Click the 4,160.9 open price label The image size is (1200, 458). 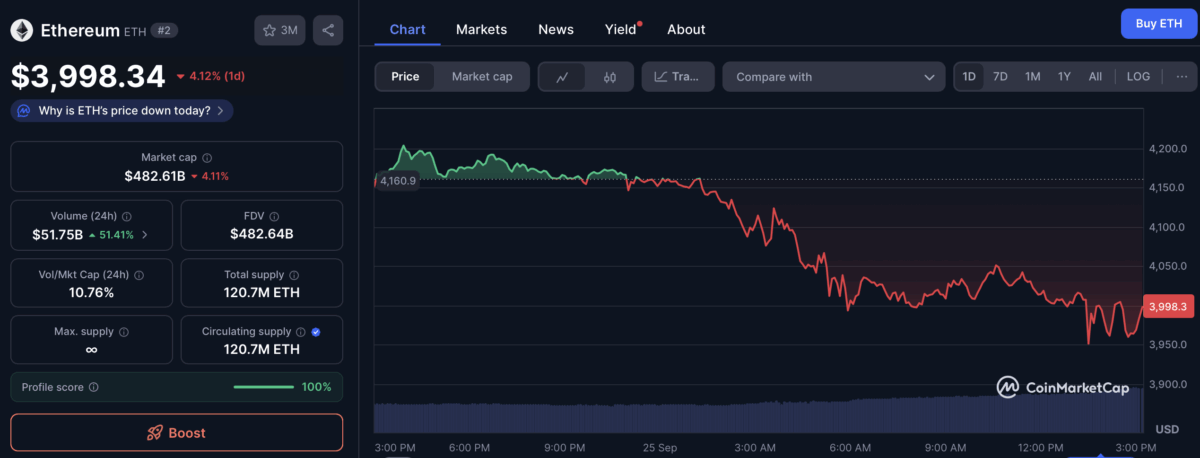coord(396,181)
